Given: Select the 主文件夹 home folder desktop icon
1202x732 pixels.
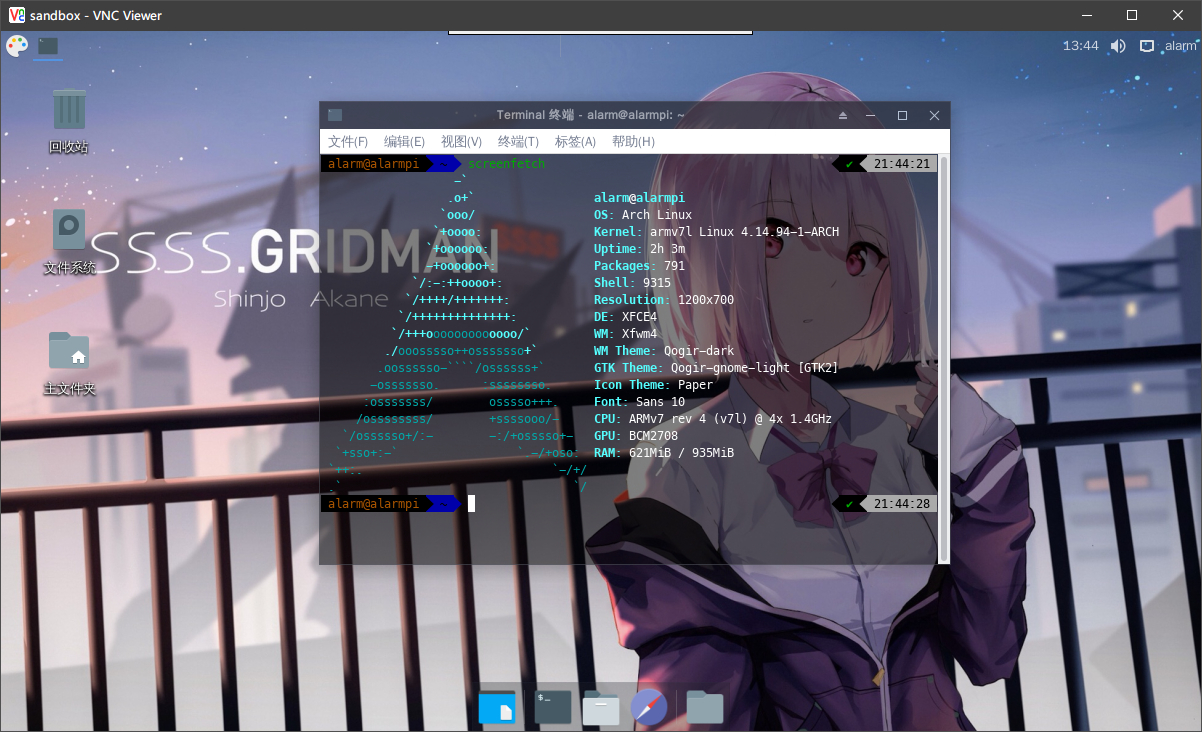Looking at the screenshot, I should point(69,363).
